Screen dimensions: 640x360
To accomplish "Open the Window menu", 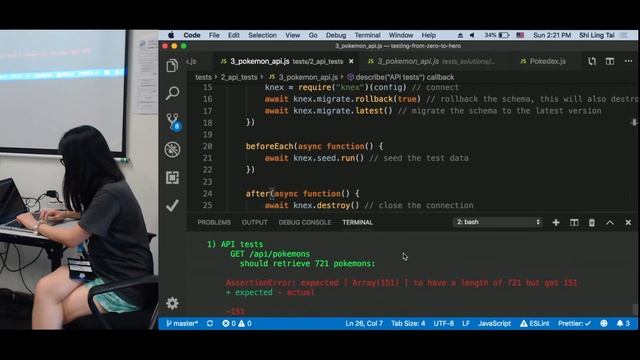I will [x=401, y=35].
